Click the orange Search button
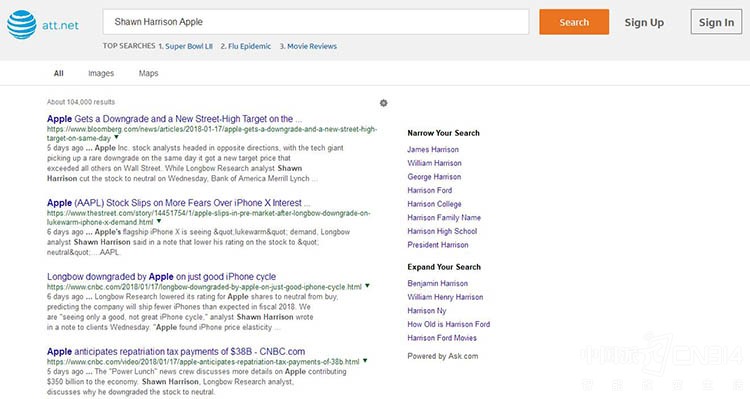The height and width of the screenshot is (399, 750). coord(574,22)
